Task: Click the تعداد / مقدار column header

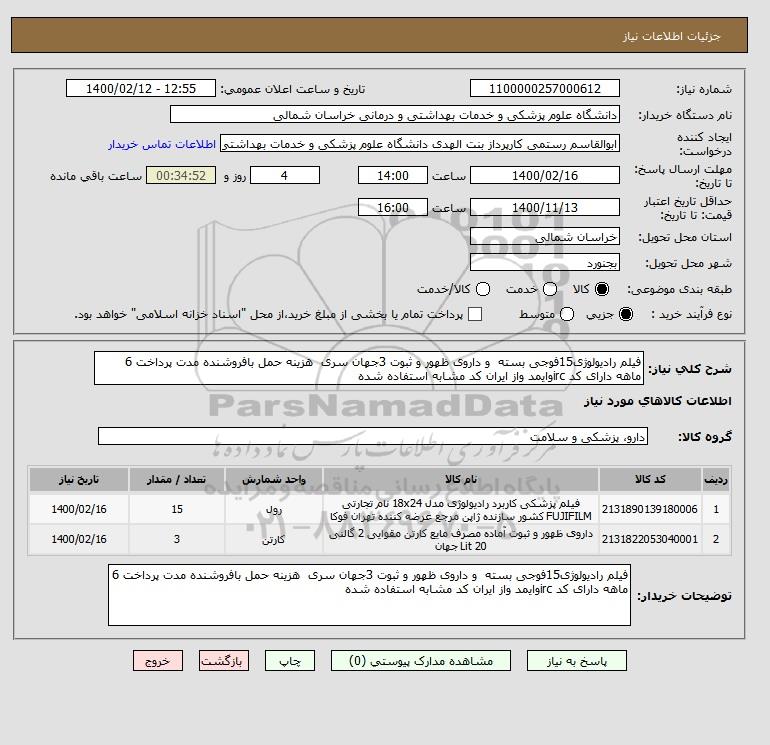Action: [177, 479]
